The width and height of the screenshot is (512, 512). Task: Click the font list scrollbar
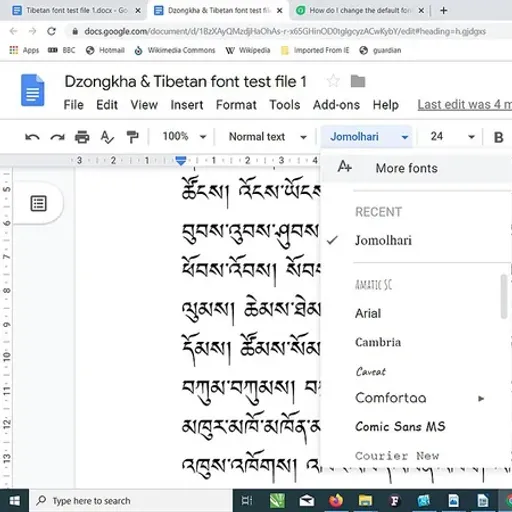click(504, 296)
